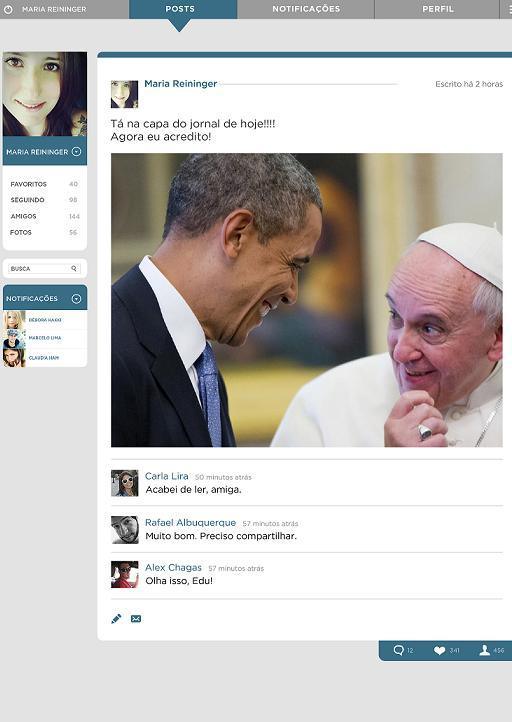Collapse the Notificações panel chevron
Viewport: 512px width, 722px height.
point(76,298)
